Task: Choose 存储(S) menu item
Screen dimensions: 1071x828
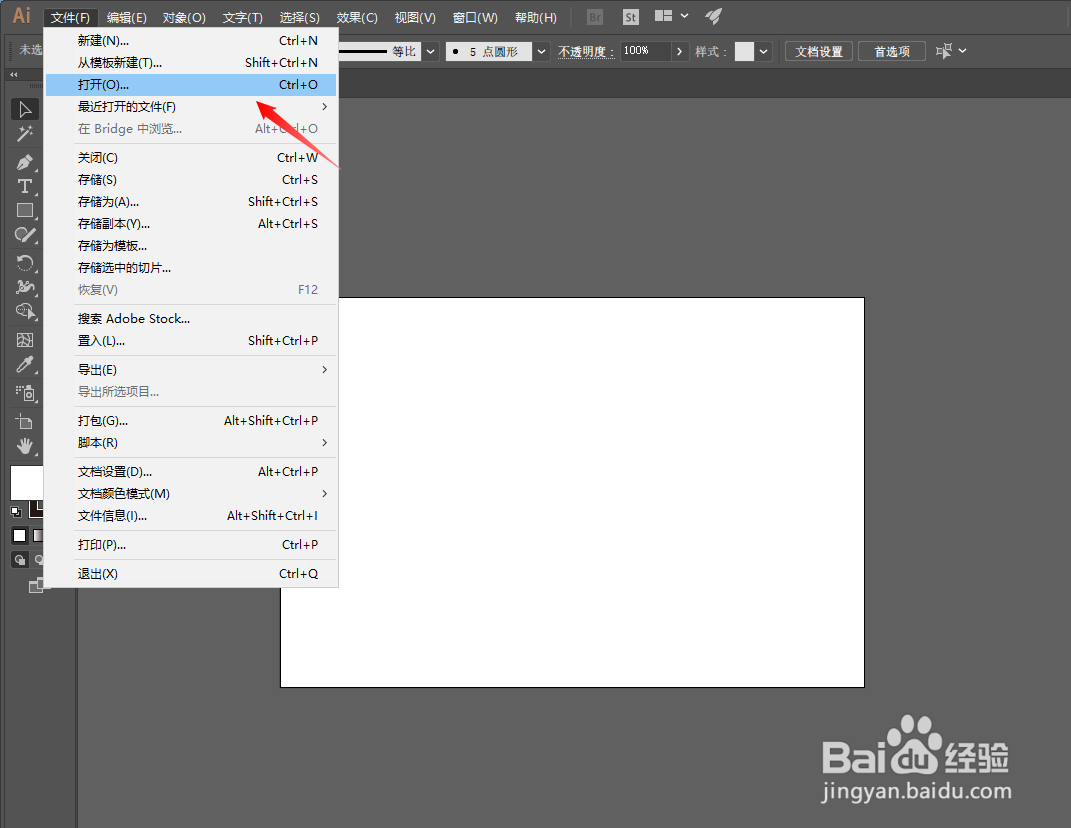Action: (x=191, y=180)
